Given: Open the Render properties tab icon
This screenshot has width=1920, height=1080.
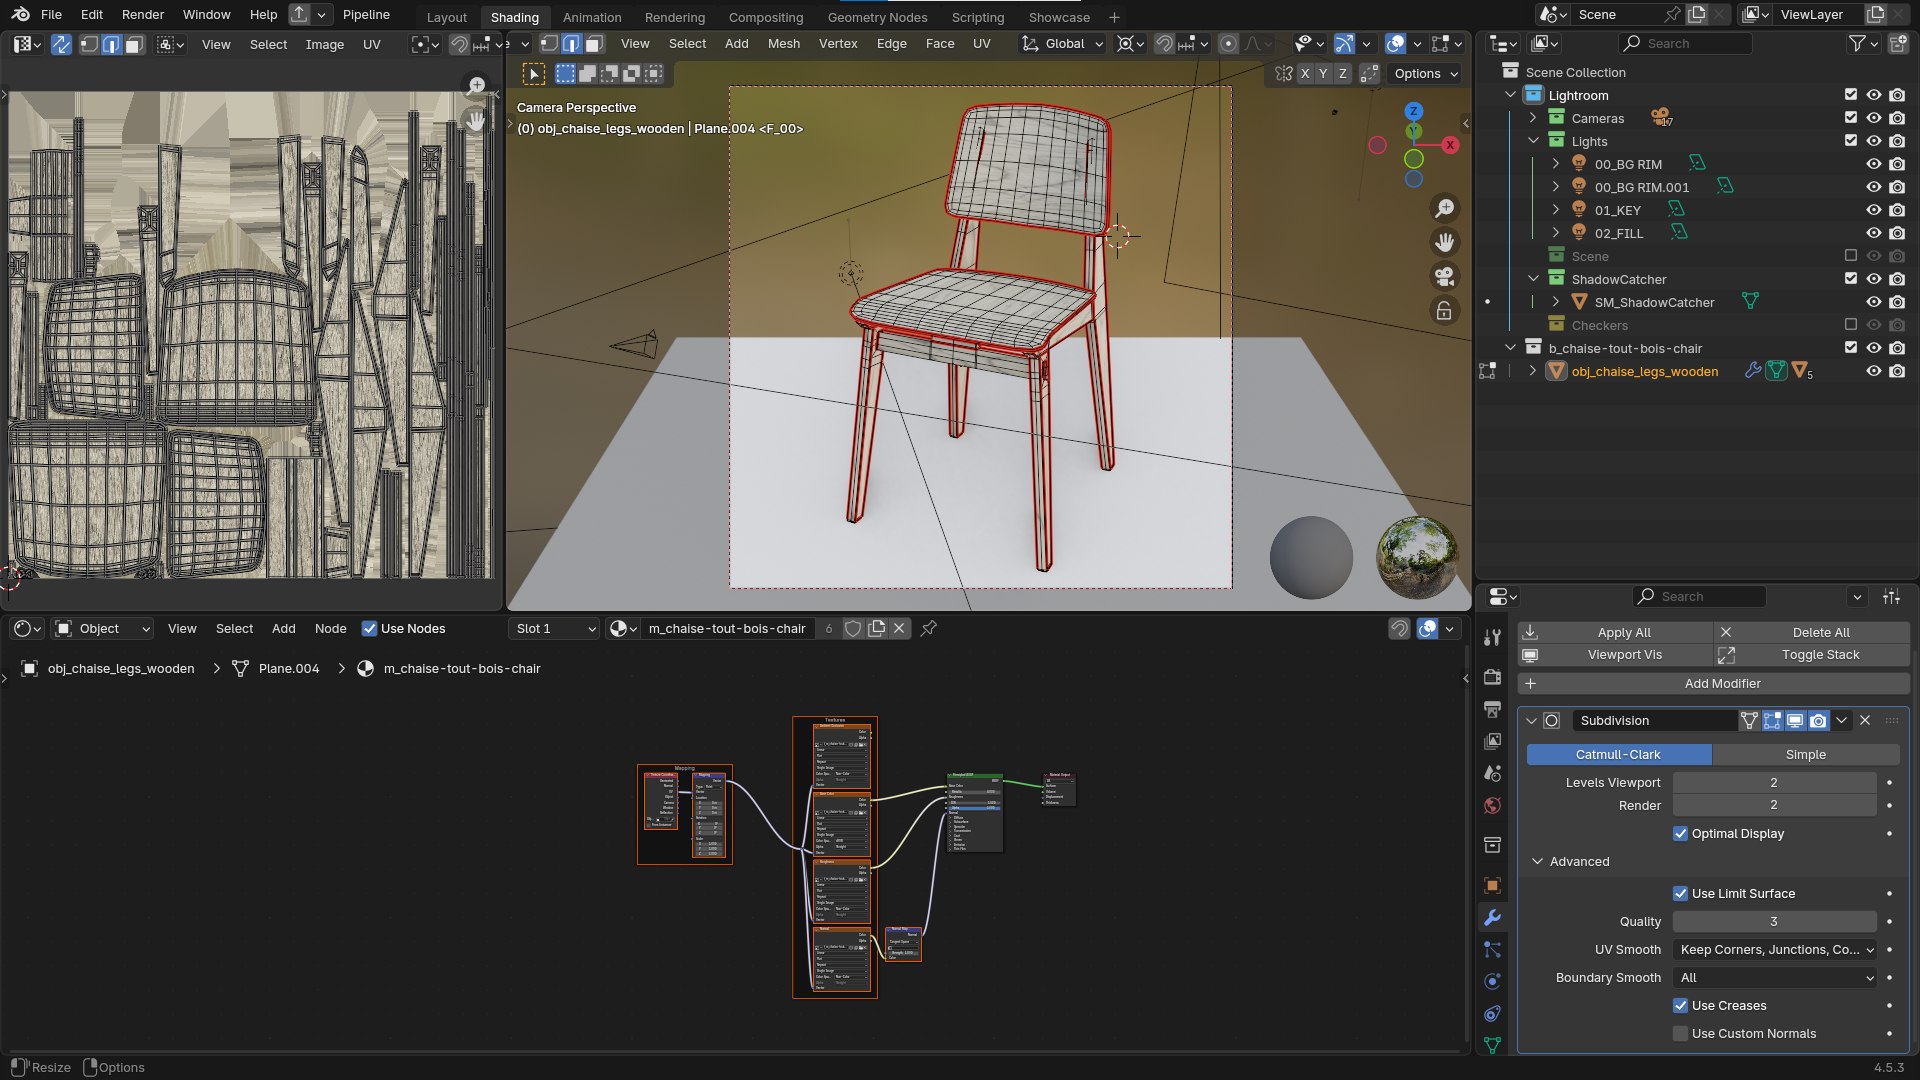Looking at the screenshot, I should click(1492, 677).
